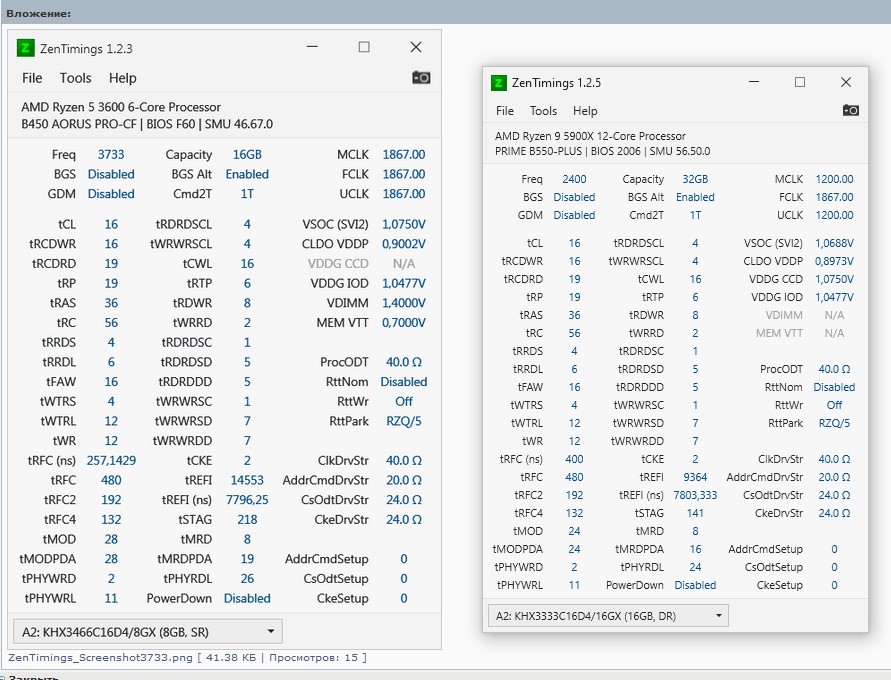Click the tMRDPDA value 19

click(247, 559)
